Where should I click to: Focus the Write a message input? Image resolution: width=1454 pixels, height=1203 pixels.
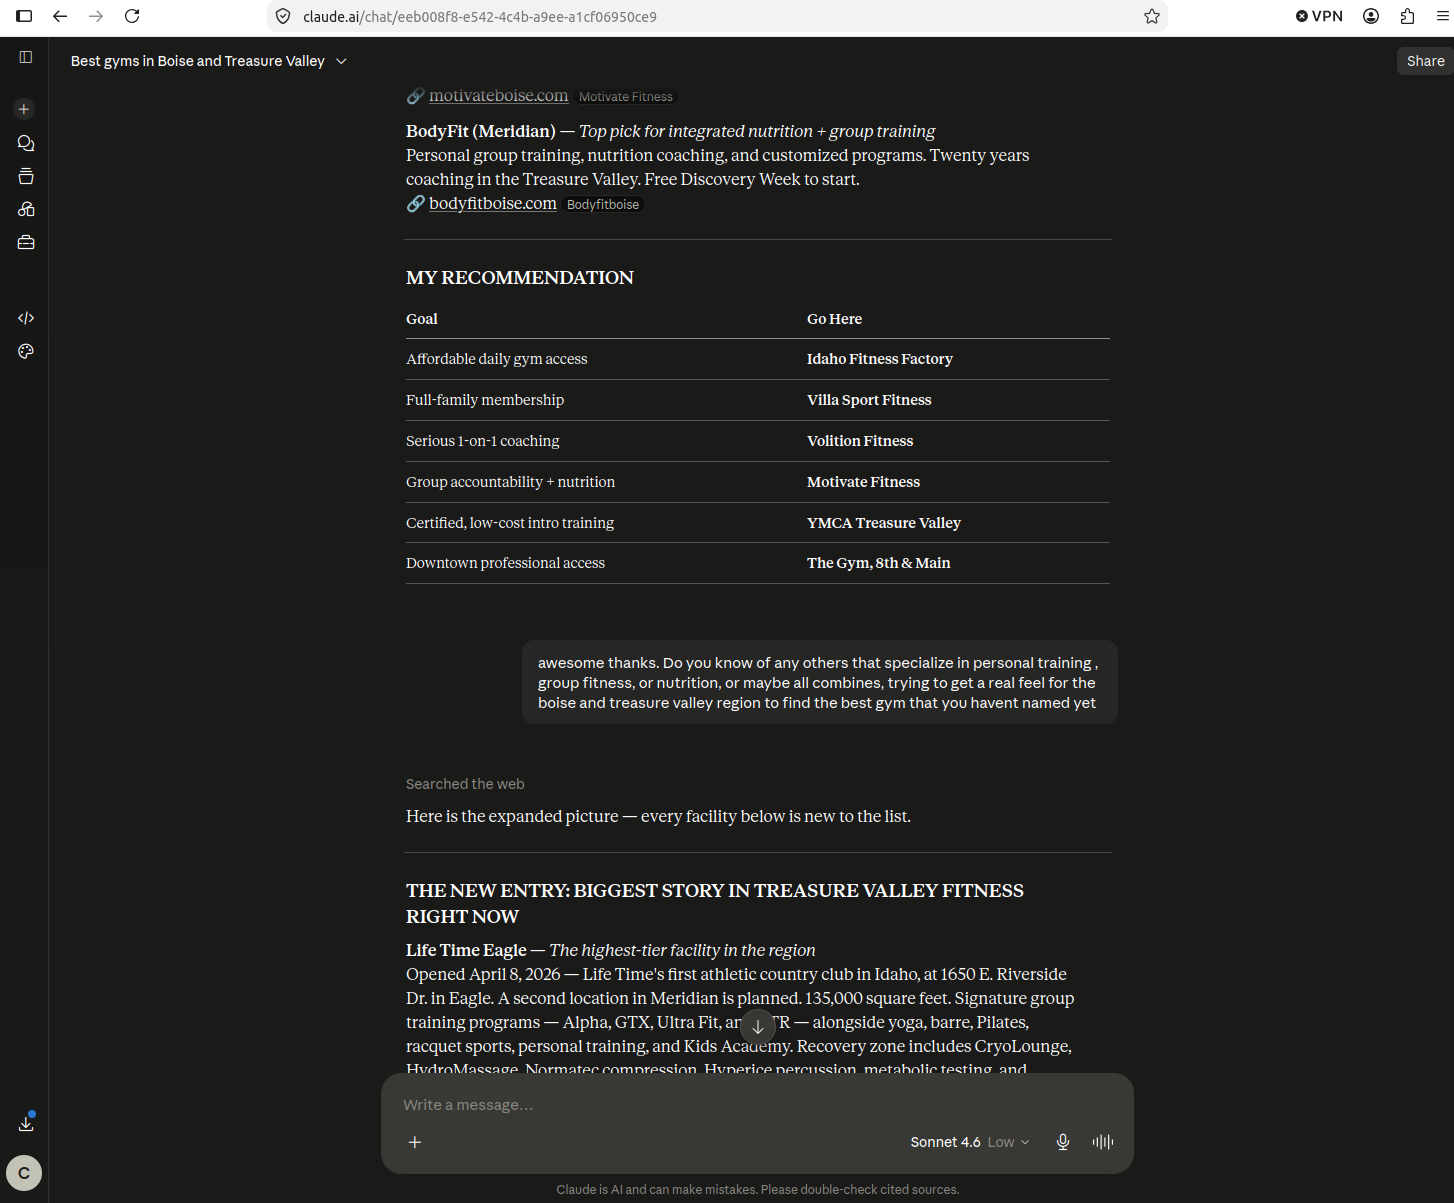tap(757, 1105)
